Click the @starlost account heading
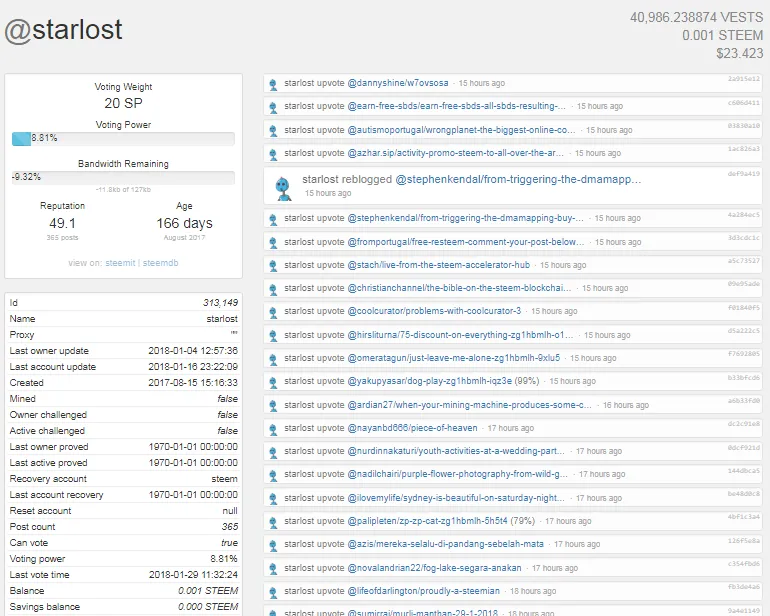Viewport: 770px width, 616px height. 64,30
